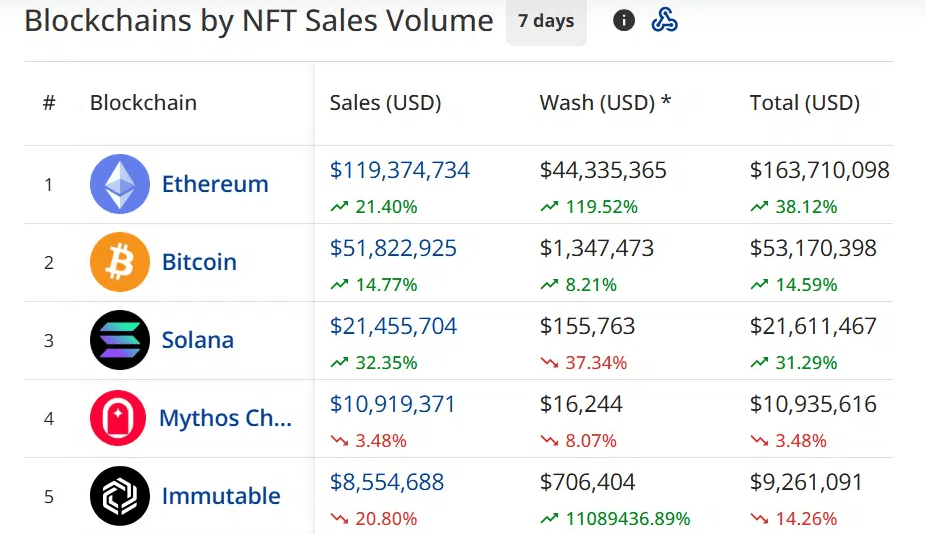Click the black Immutable logo icon
This screenshot has height=534, width=926.
click(x=120, y=496)
